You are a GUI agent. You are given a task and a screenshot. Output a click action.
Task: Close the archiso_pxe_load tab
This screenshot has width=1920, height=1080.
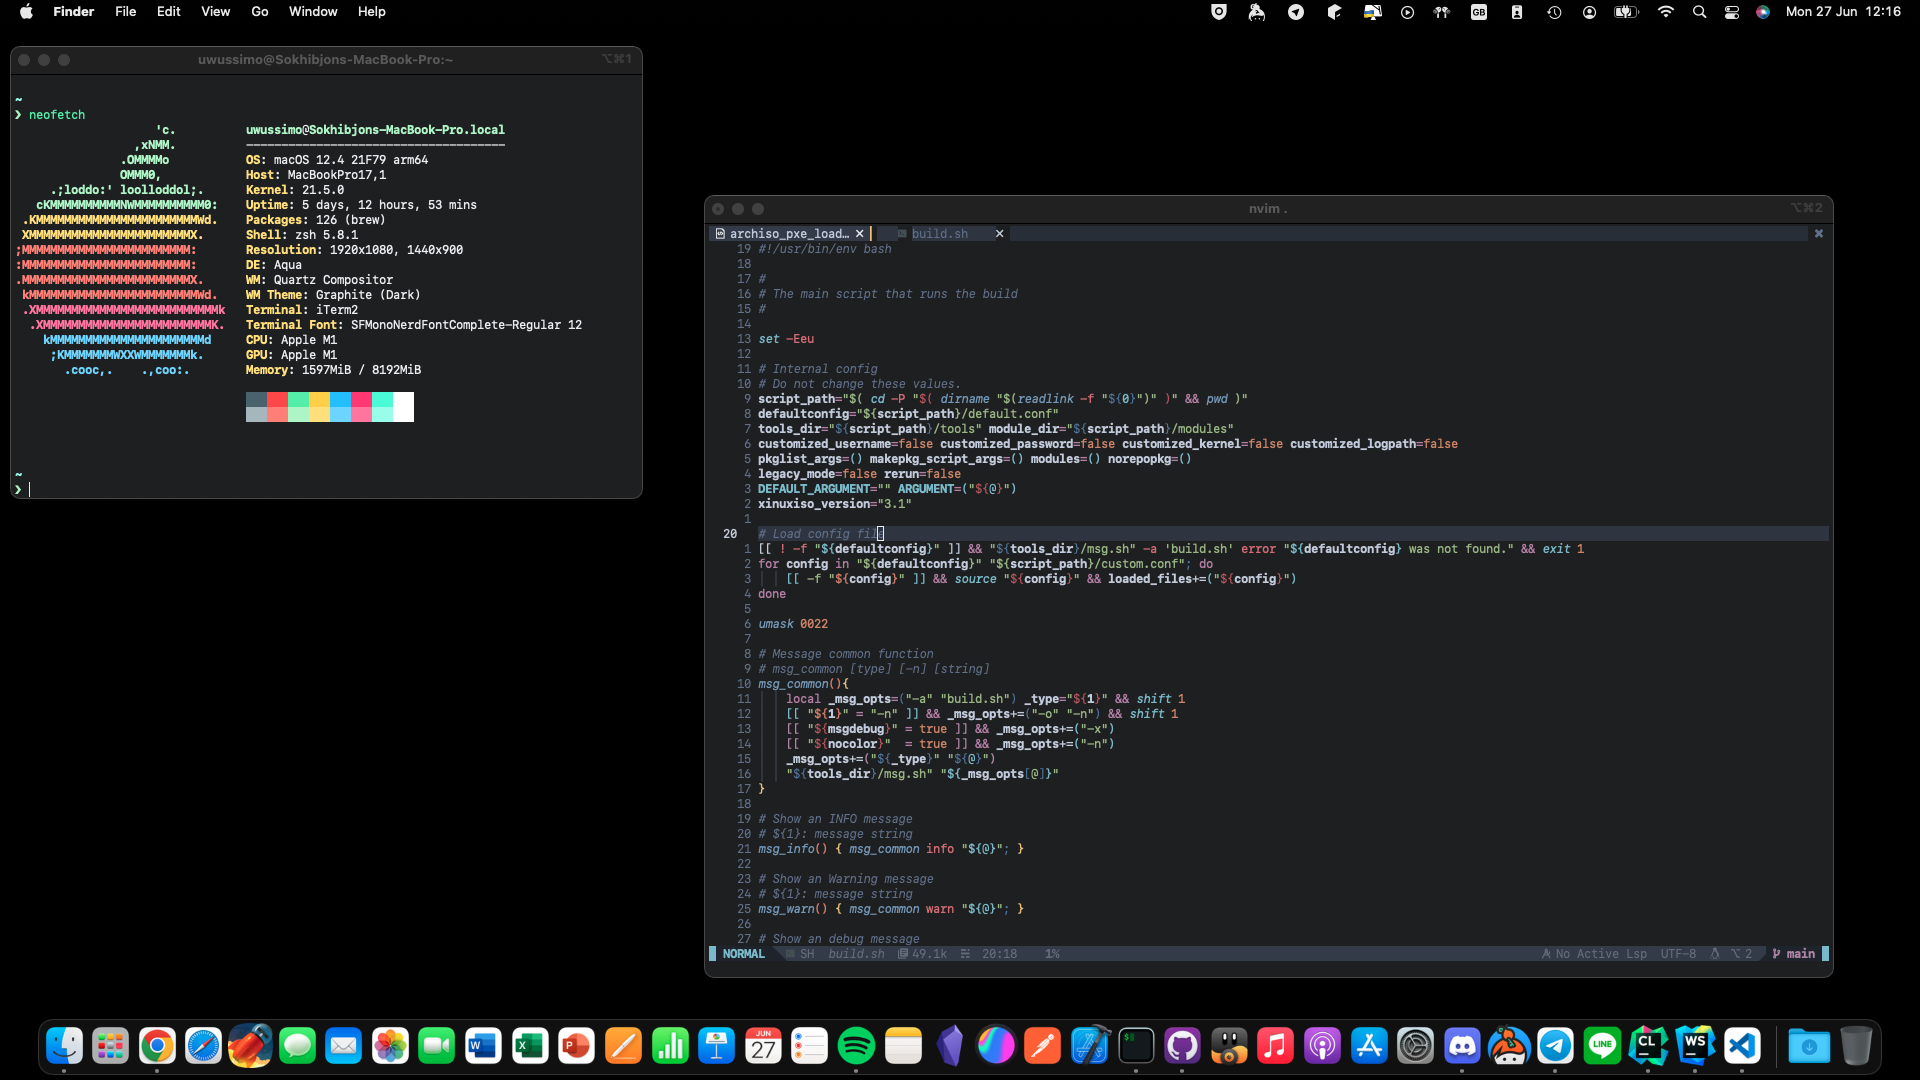pyautogui.click(x=859, y=234)
